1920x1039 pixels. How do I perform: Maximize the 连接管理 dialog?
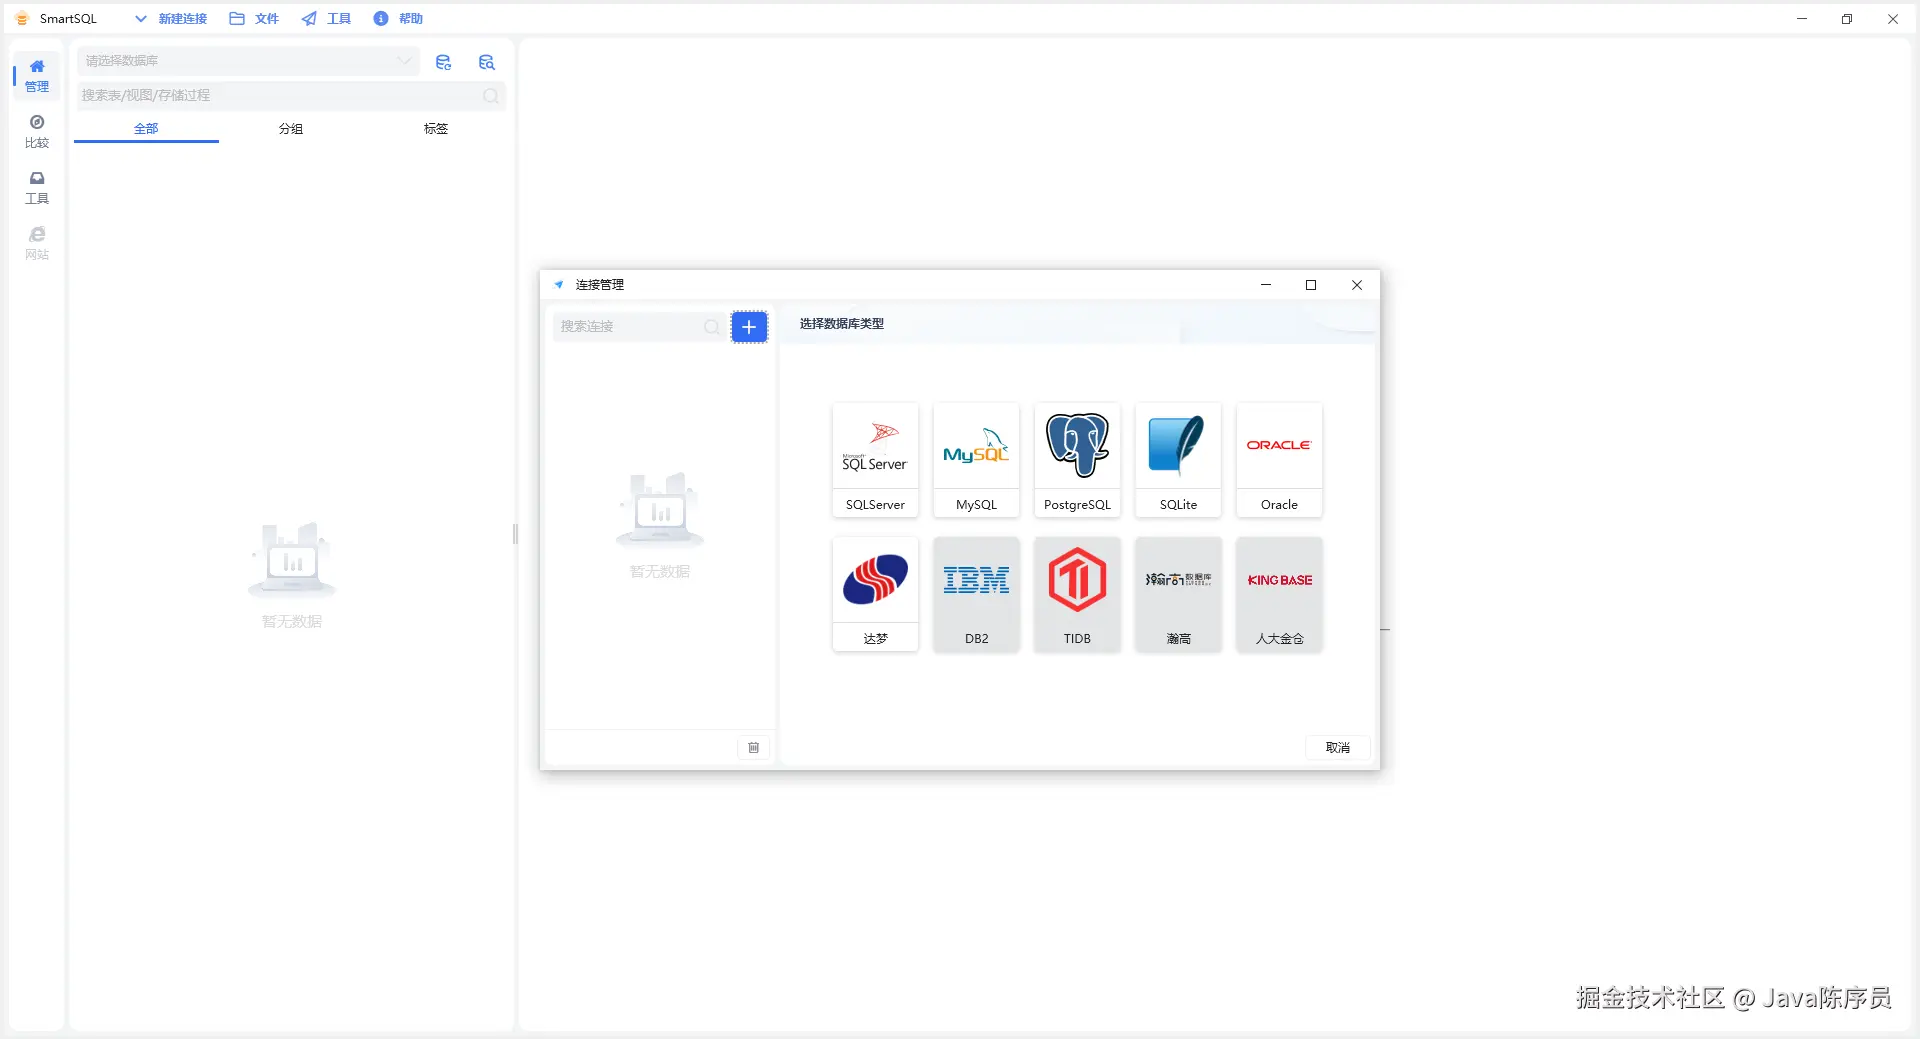(1311, 285)
